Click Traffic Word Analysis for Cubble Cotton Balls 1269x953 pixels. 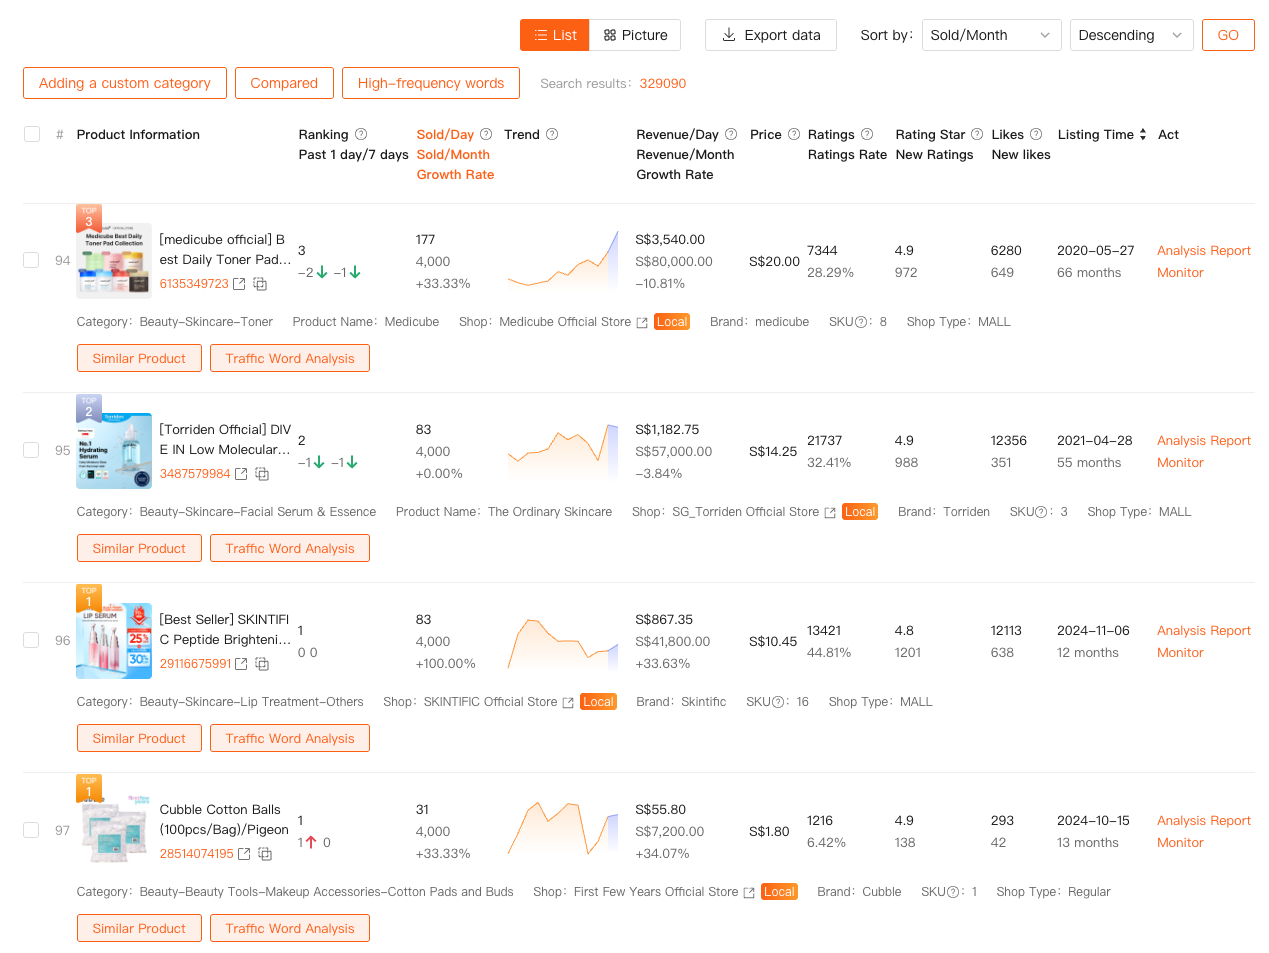coord(289,928)
